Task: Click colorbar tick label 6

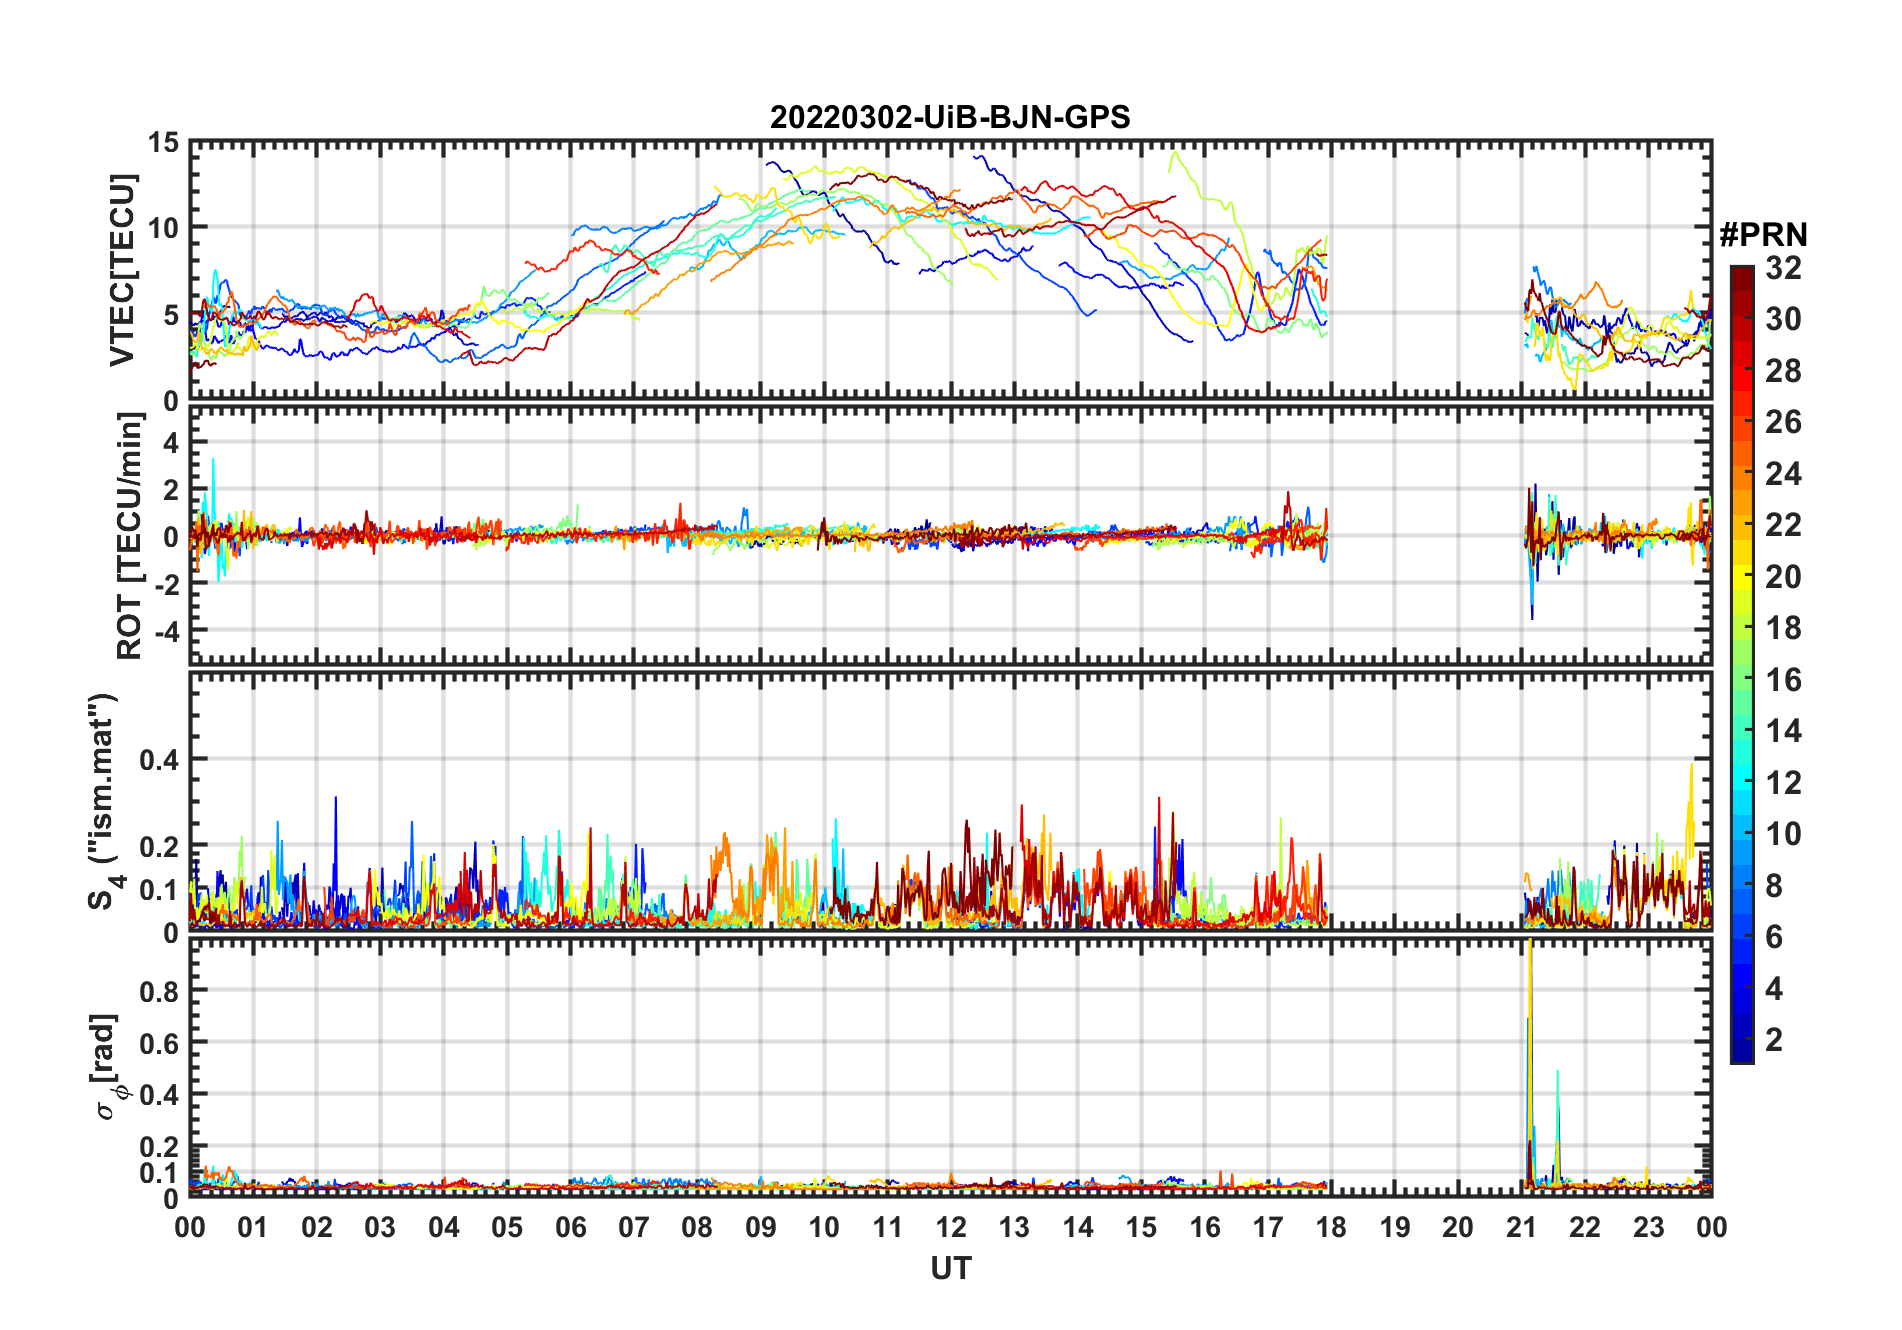Action: (x=1774, y=936)
